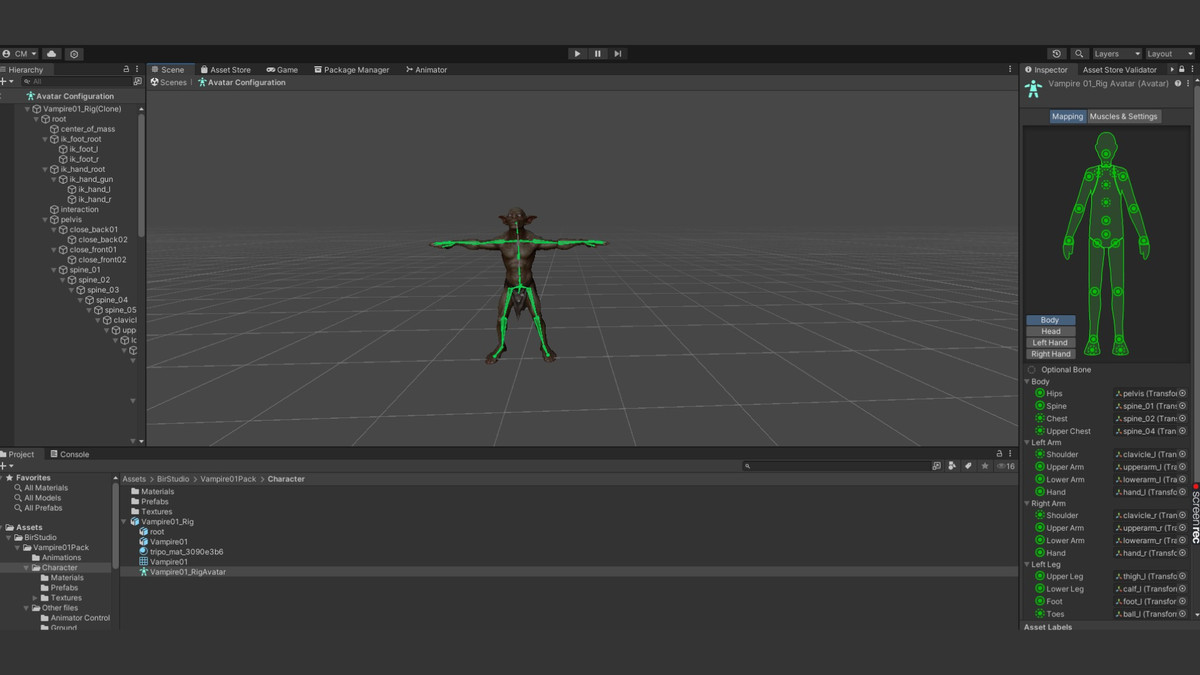
Task: Pick object for Left Arm Hand field
Action: point(1183,492)
